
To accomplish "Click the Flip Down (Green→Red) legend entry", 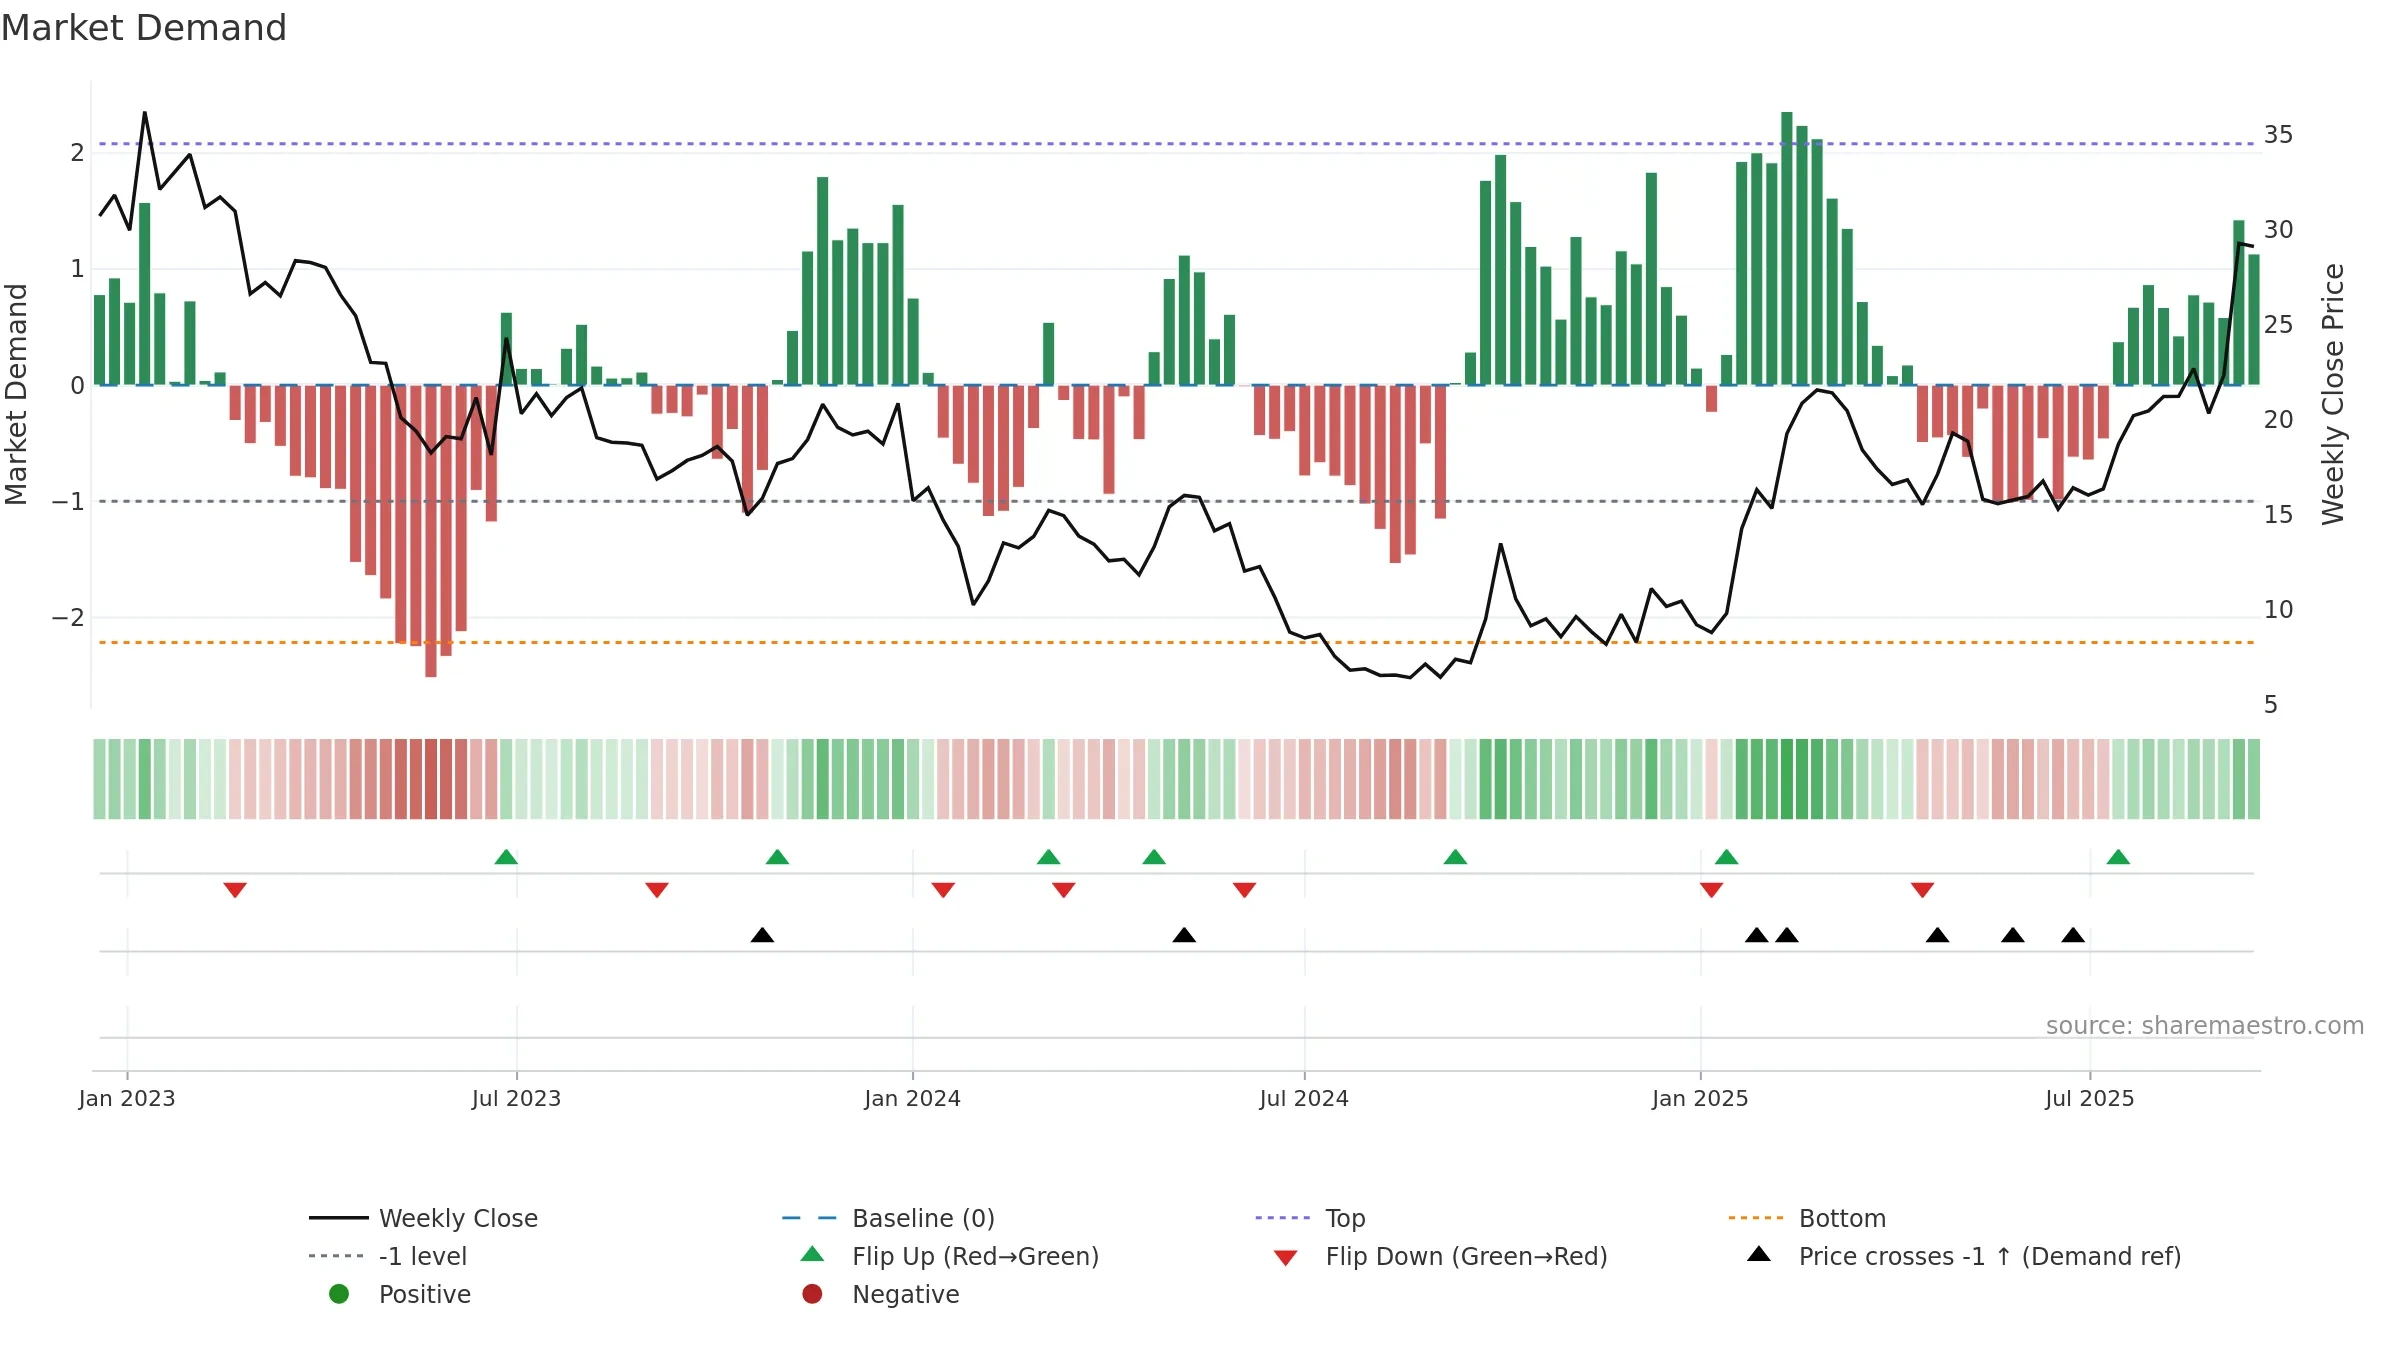I will 1440,1256.
